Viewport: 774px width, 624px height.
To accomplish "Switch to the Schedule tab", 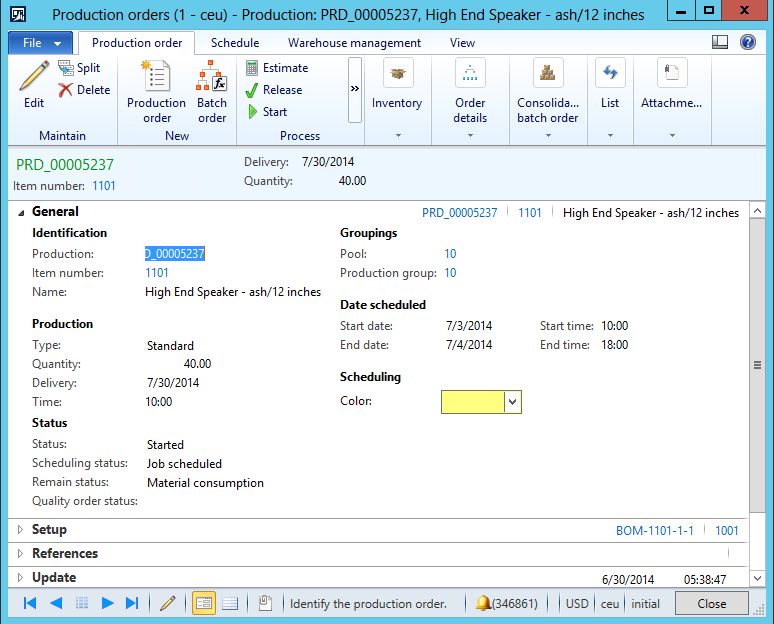I will [235, 43].
